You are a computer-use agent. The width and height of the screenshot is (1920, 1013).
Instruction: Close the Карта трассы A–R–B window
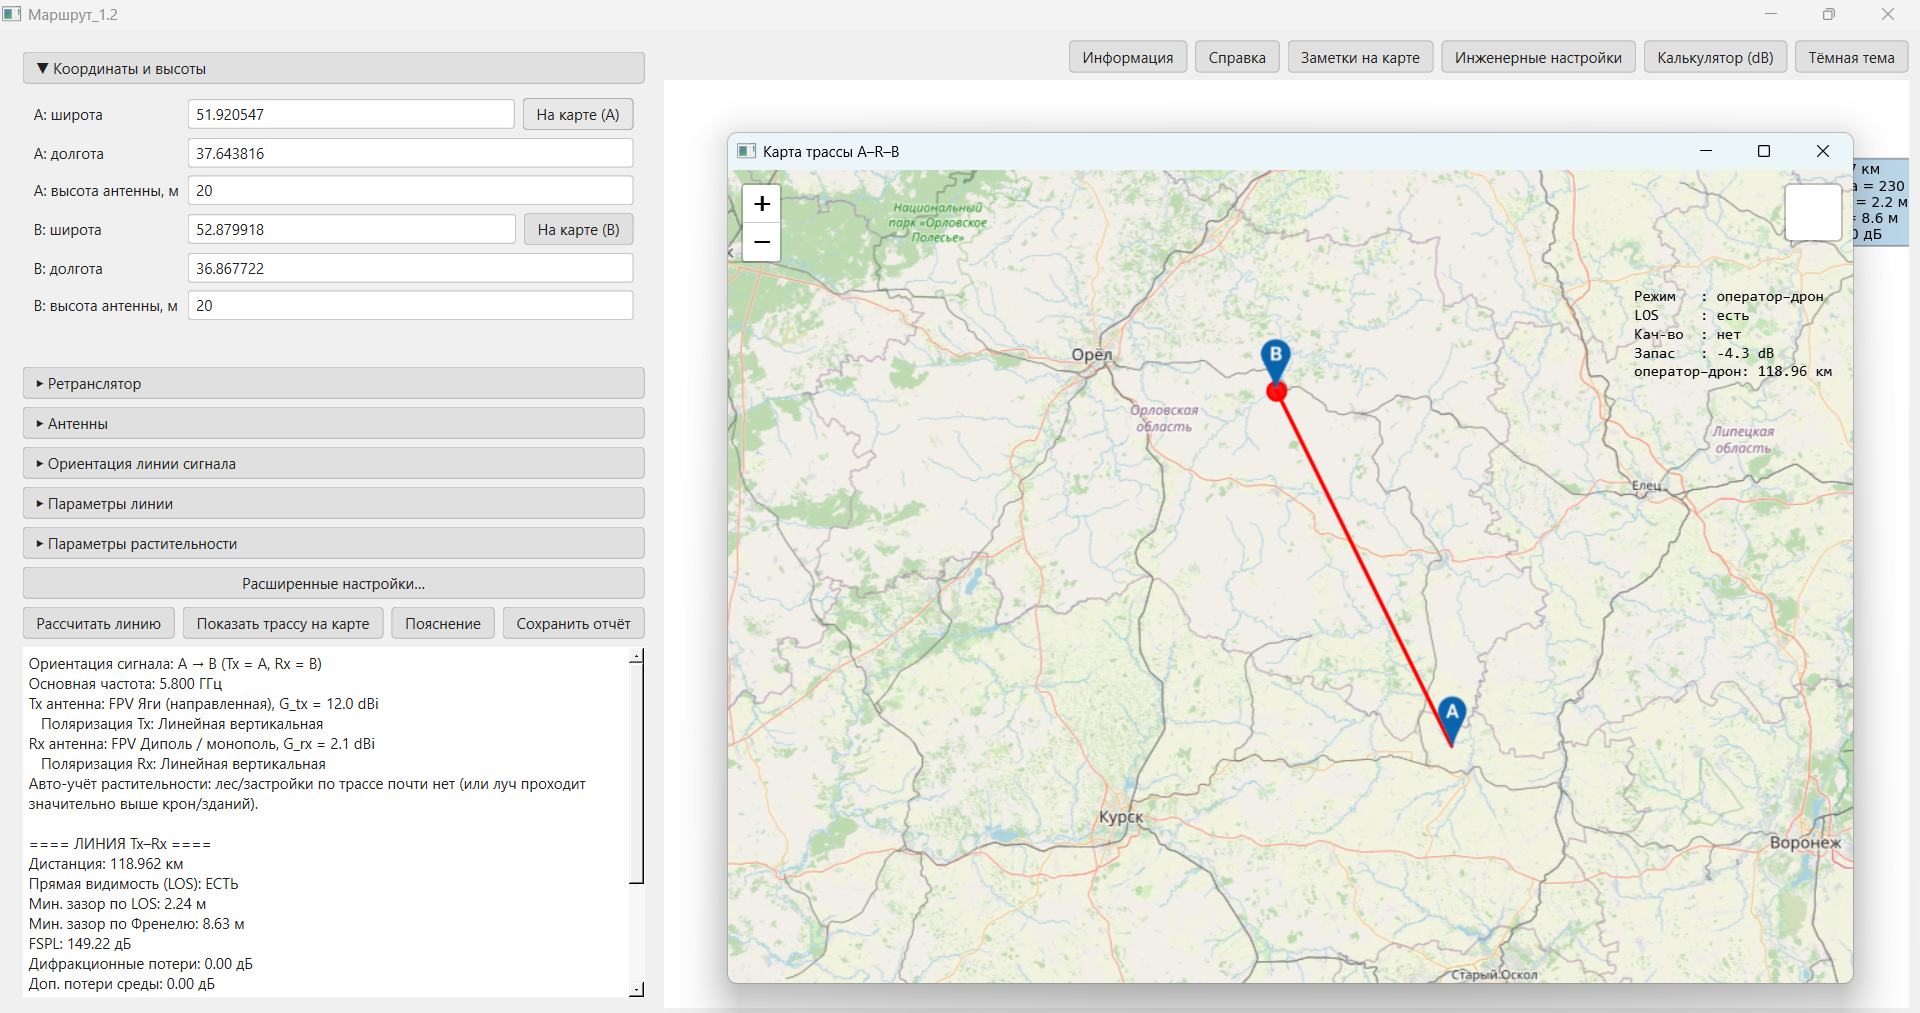click(x=1822, y=151)
